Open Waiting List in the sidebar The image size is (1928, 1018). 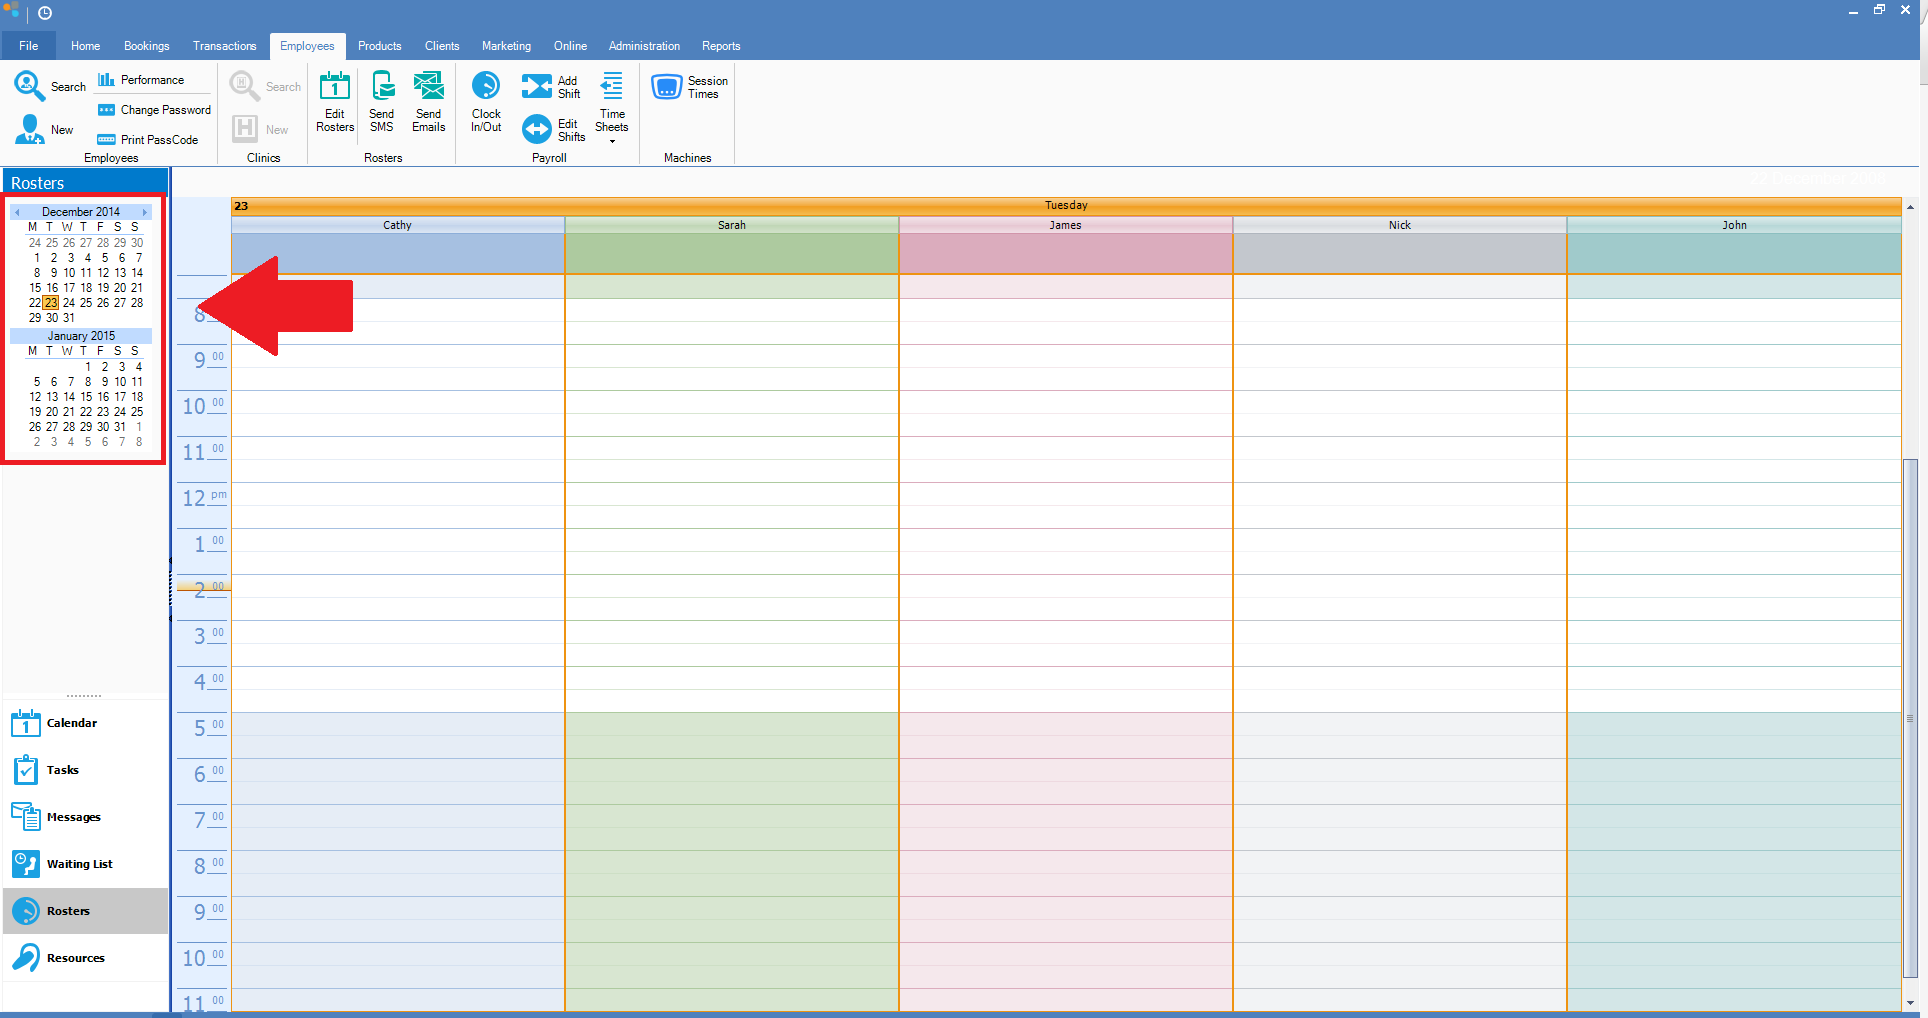[x=79, y=864]
